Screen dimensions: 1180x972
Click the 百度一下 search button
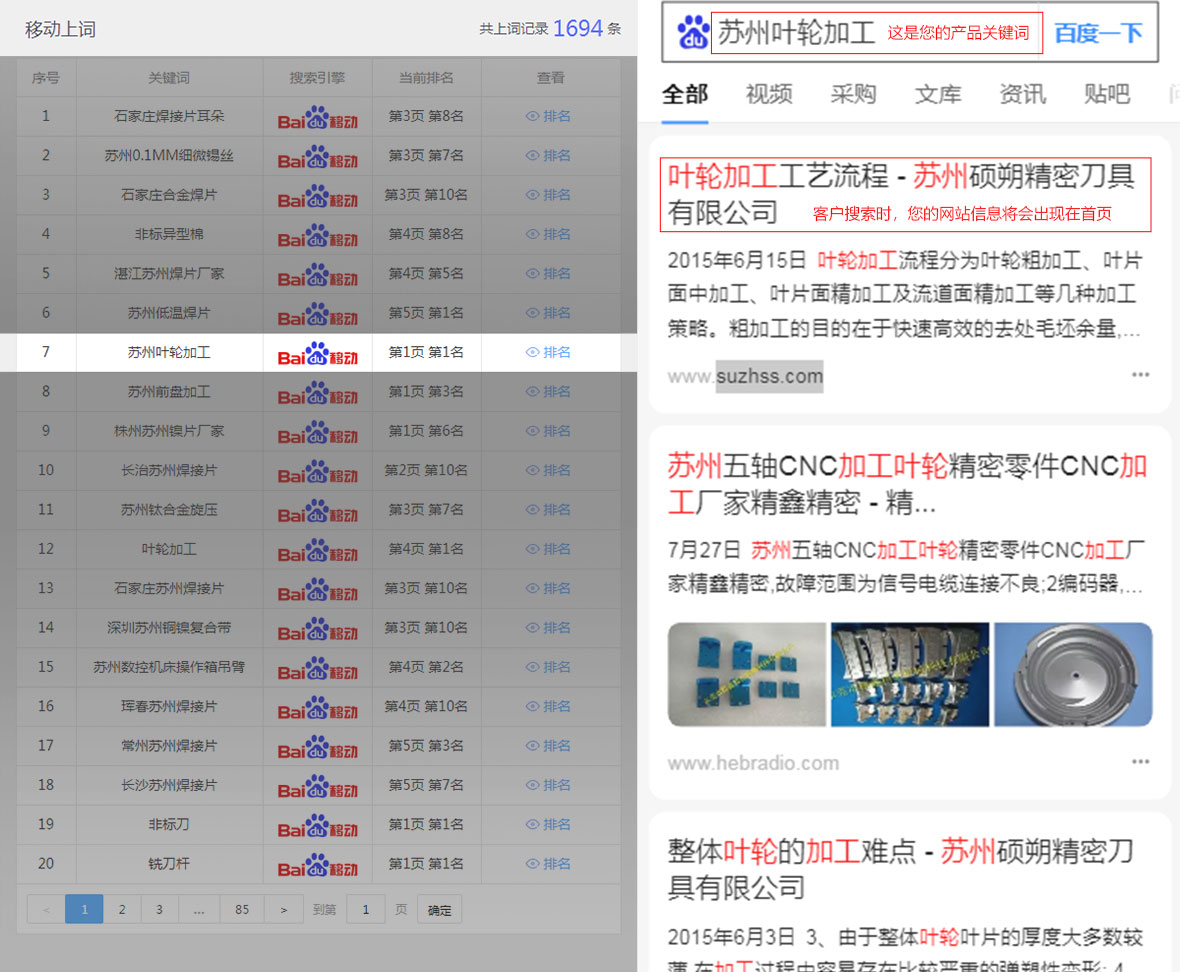coord(1097,32)
